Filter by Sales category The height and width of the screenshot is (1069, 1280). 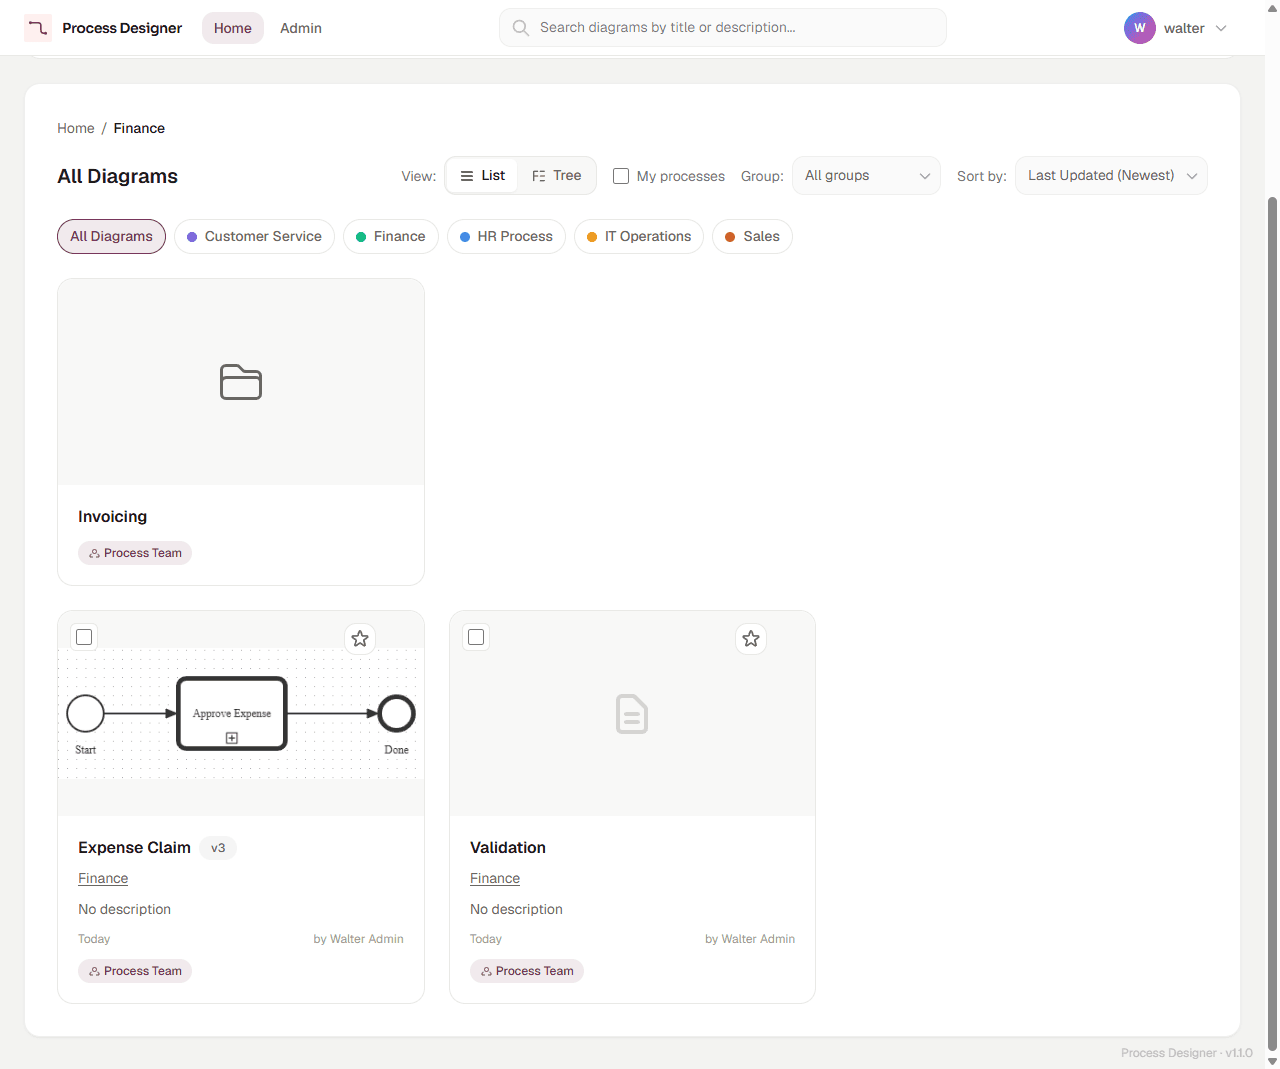click(752, 236)
